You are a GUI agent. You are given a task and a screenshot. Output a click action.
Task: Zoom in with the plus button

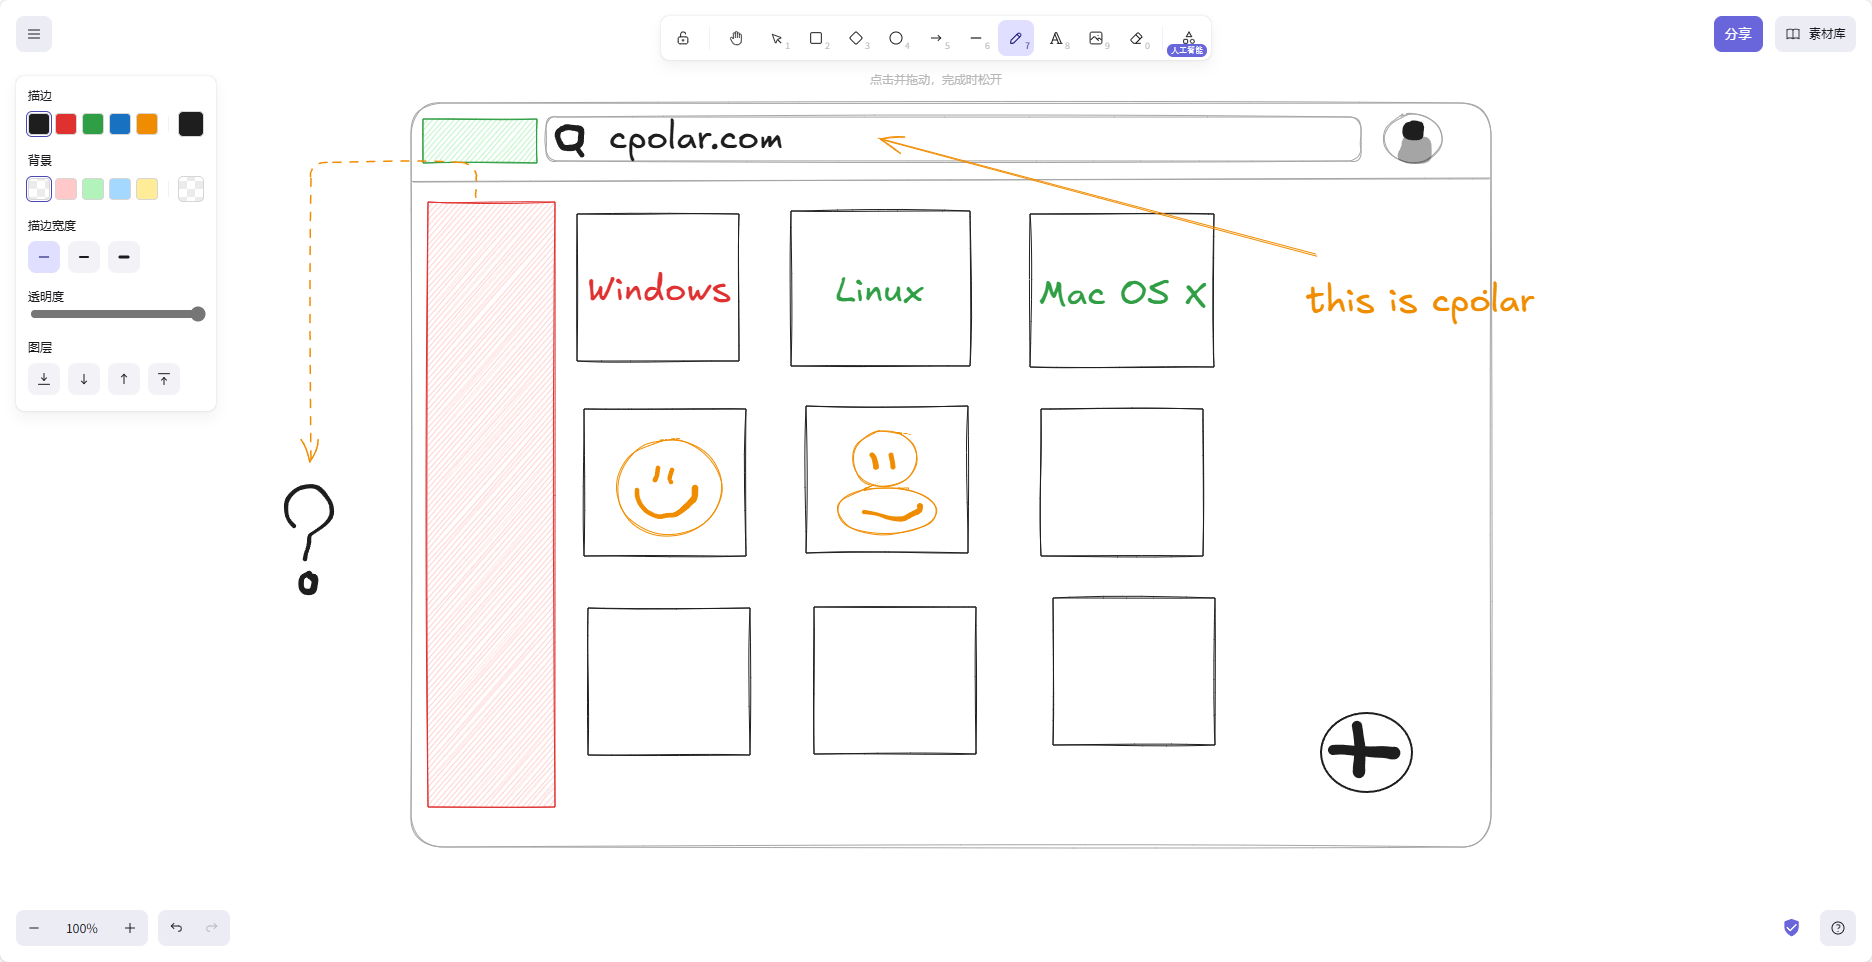pos(130,928)
